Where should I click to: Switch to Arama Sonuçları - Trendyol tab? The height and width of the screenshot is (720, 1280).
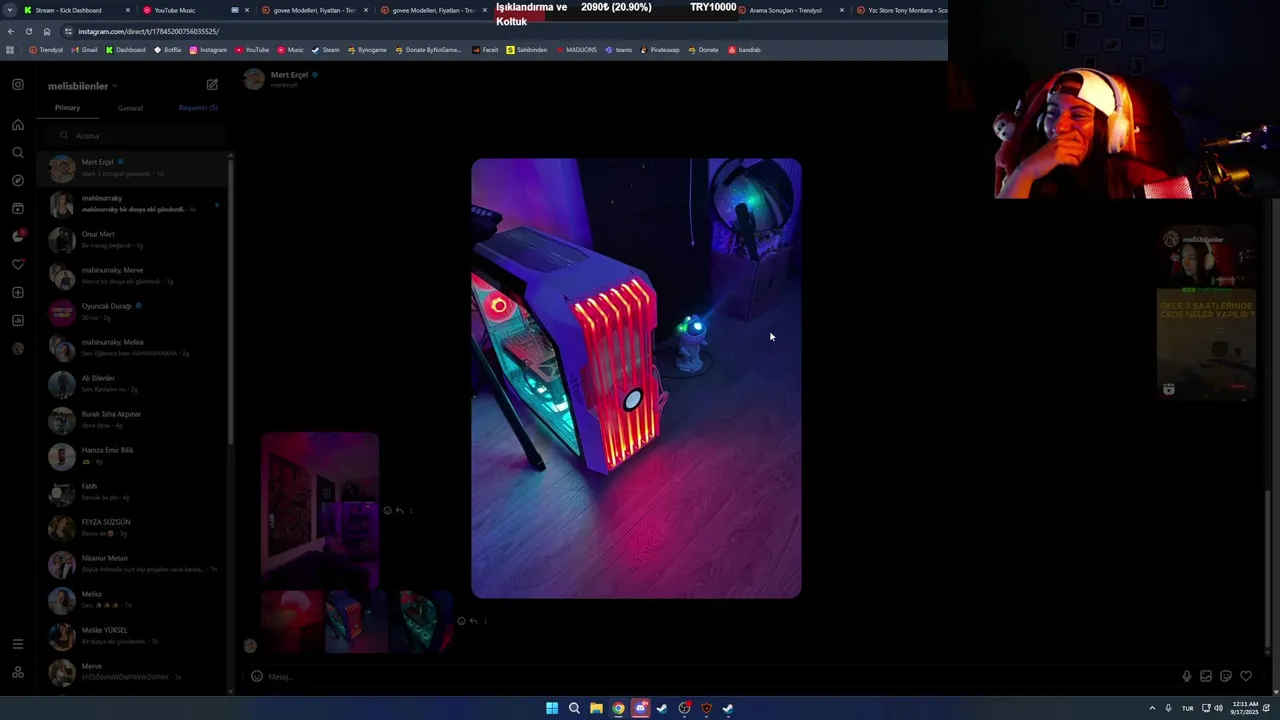click(x=792, y=10)
